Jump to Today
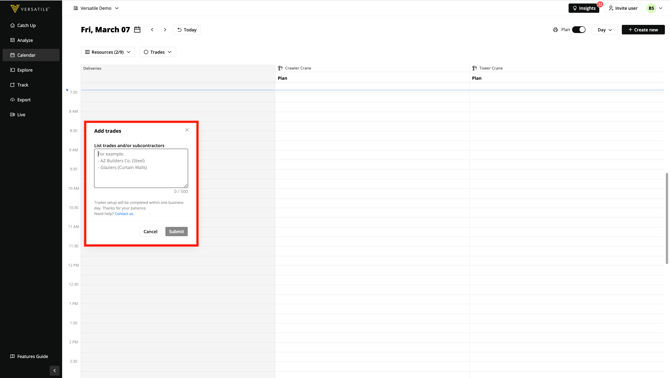The width and height of the screenshot is (670, 378). click(x=187, y=30)
